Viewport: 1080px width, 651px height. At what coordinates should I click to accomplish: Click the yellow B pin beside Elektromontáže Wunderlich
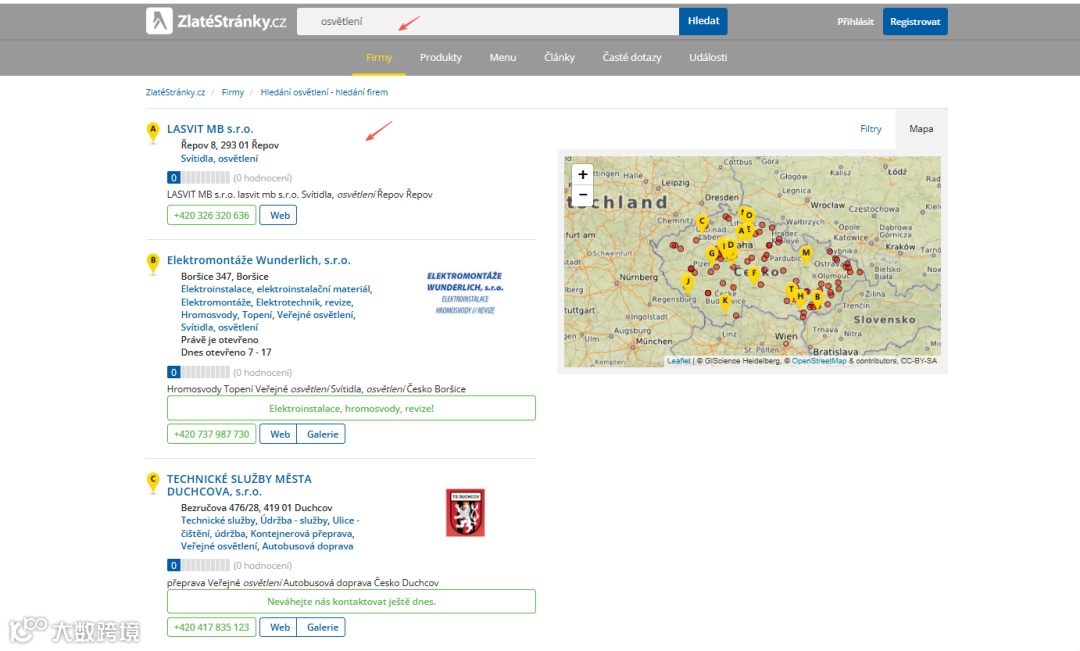[x=153, y=263]
